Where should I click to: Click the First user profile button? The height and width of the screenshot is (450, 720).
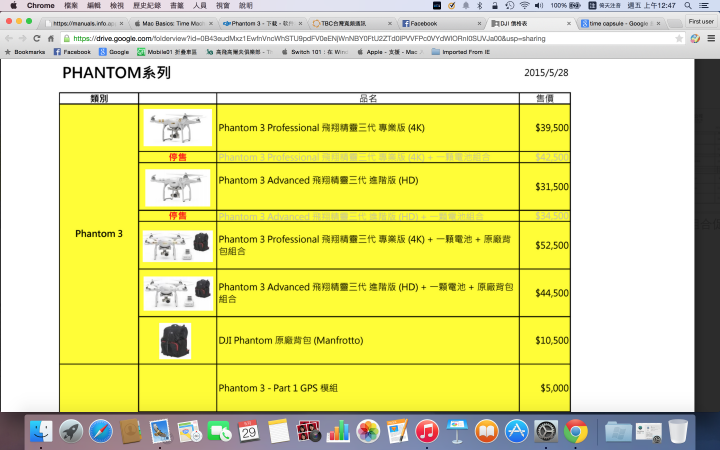coord(701,22)
